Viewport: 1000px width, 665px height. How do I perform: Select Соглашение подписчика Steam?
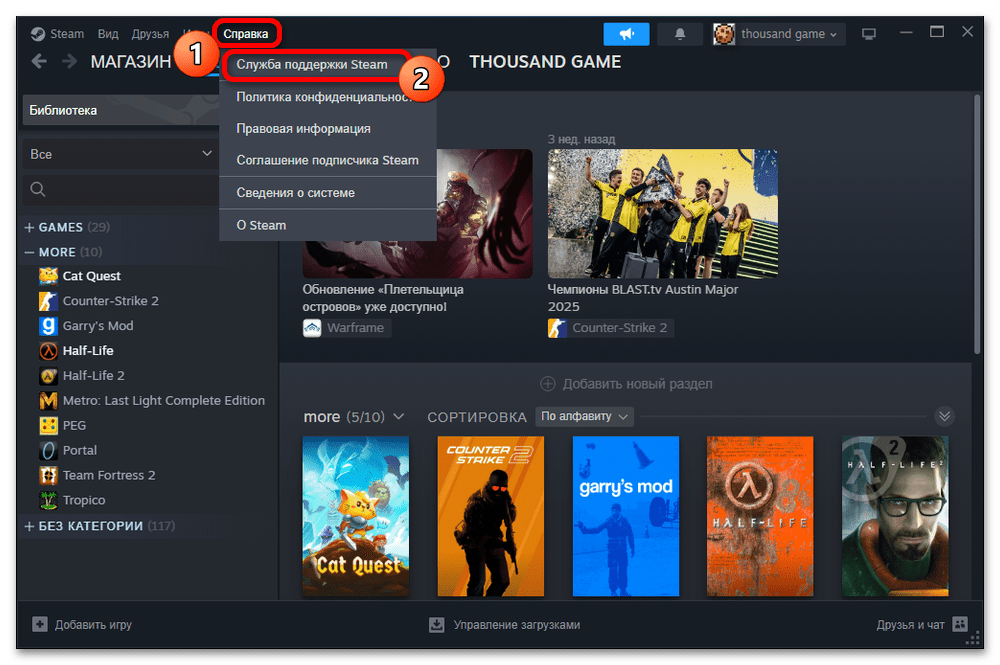tap(328, 160)
